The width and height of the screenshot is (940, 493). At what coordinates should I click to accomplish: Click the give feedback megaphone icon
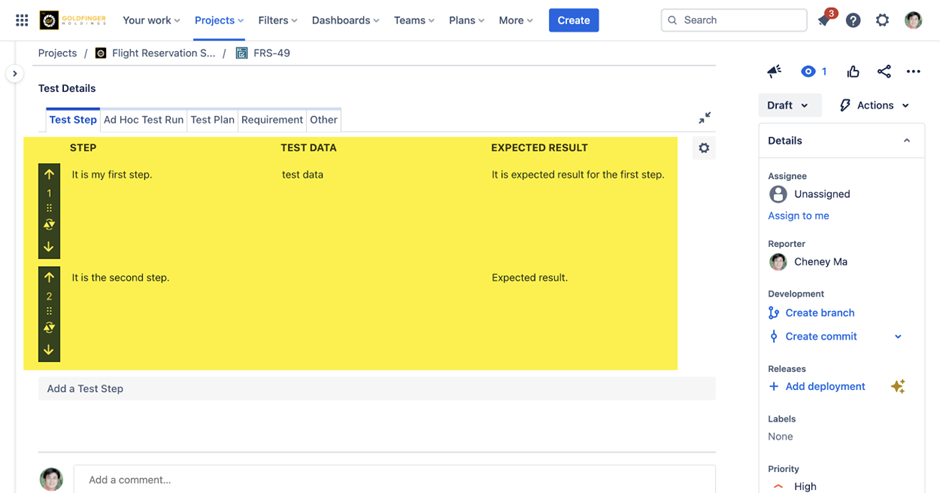click(774, 71)
